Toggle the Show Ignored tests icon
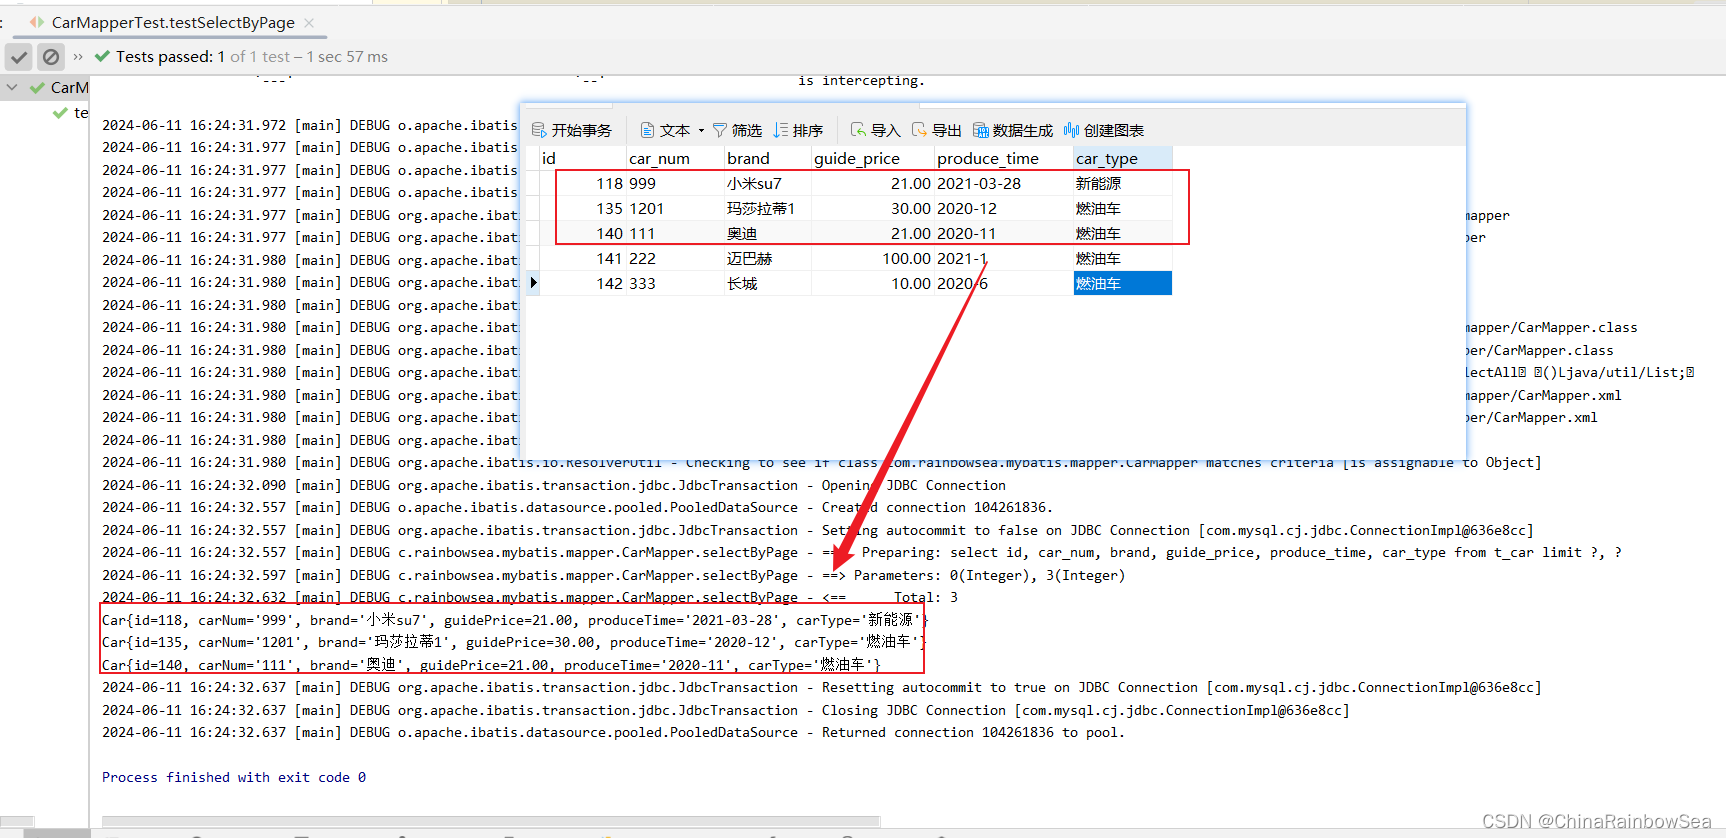Viewport: 1726px width, 838px height. point(51,57)
